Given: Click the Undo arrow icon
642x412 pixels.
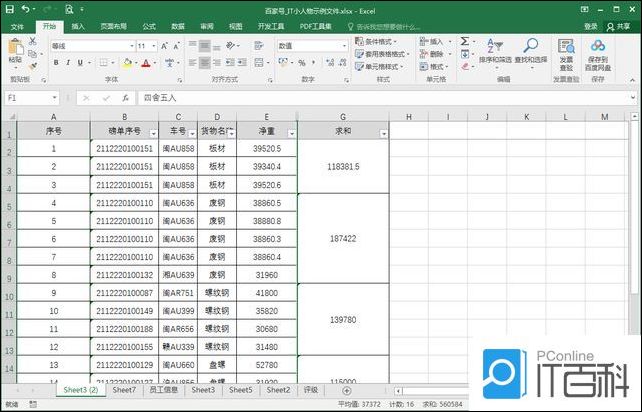Looking at the screenshot, I should click(26, 9).
